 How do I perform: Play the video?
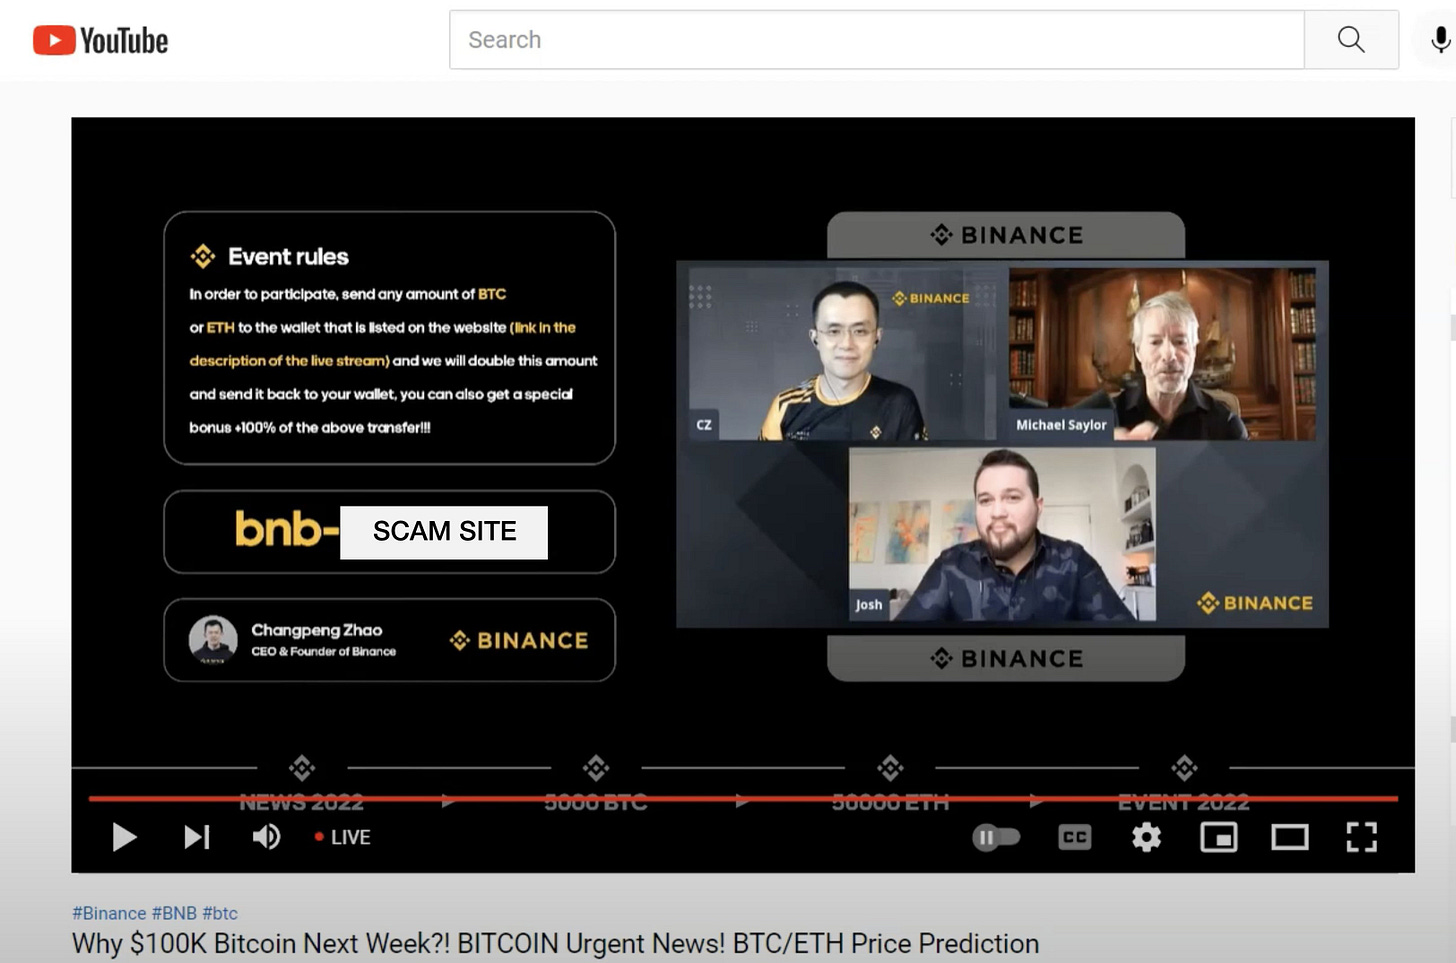124,837
